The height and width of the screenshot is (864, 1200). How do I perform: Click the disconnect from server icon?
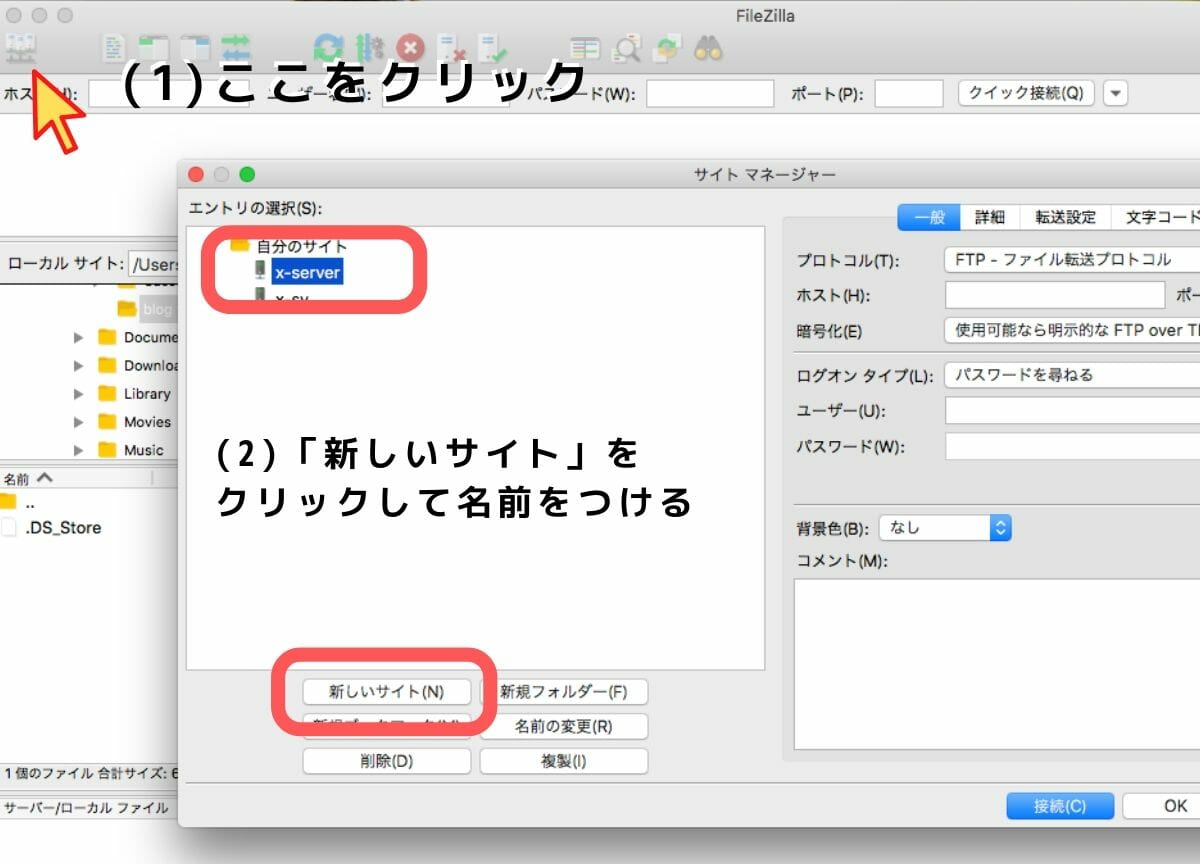pyautogui.click(x=452, y=47)
